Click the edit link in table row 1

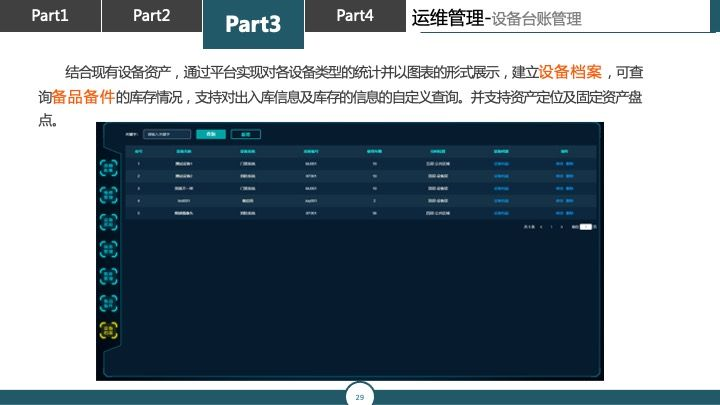[x=559, y=164]
